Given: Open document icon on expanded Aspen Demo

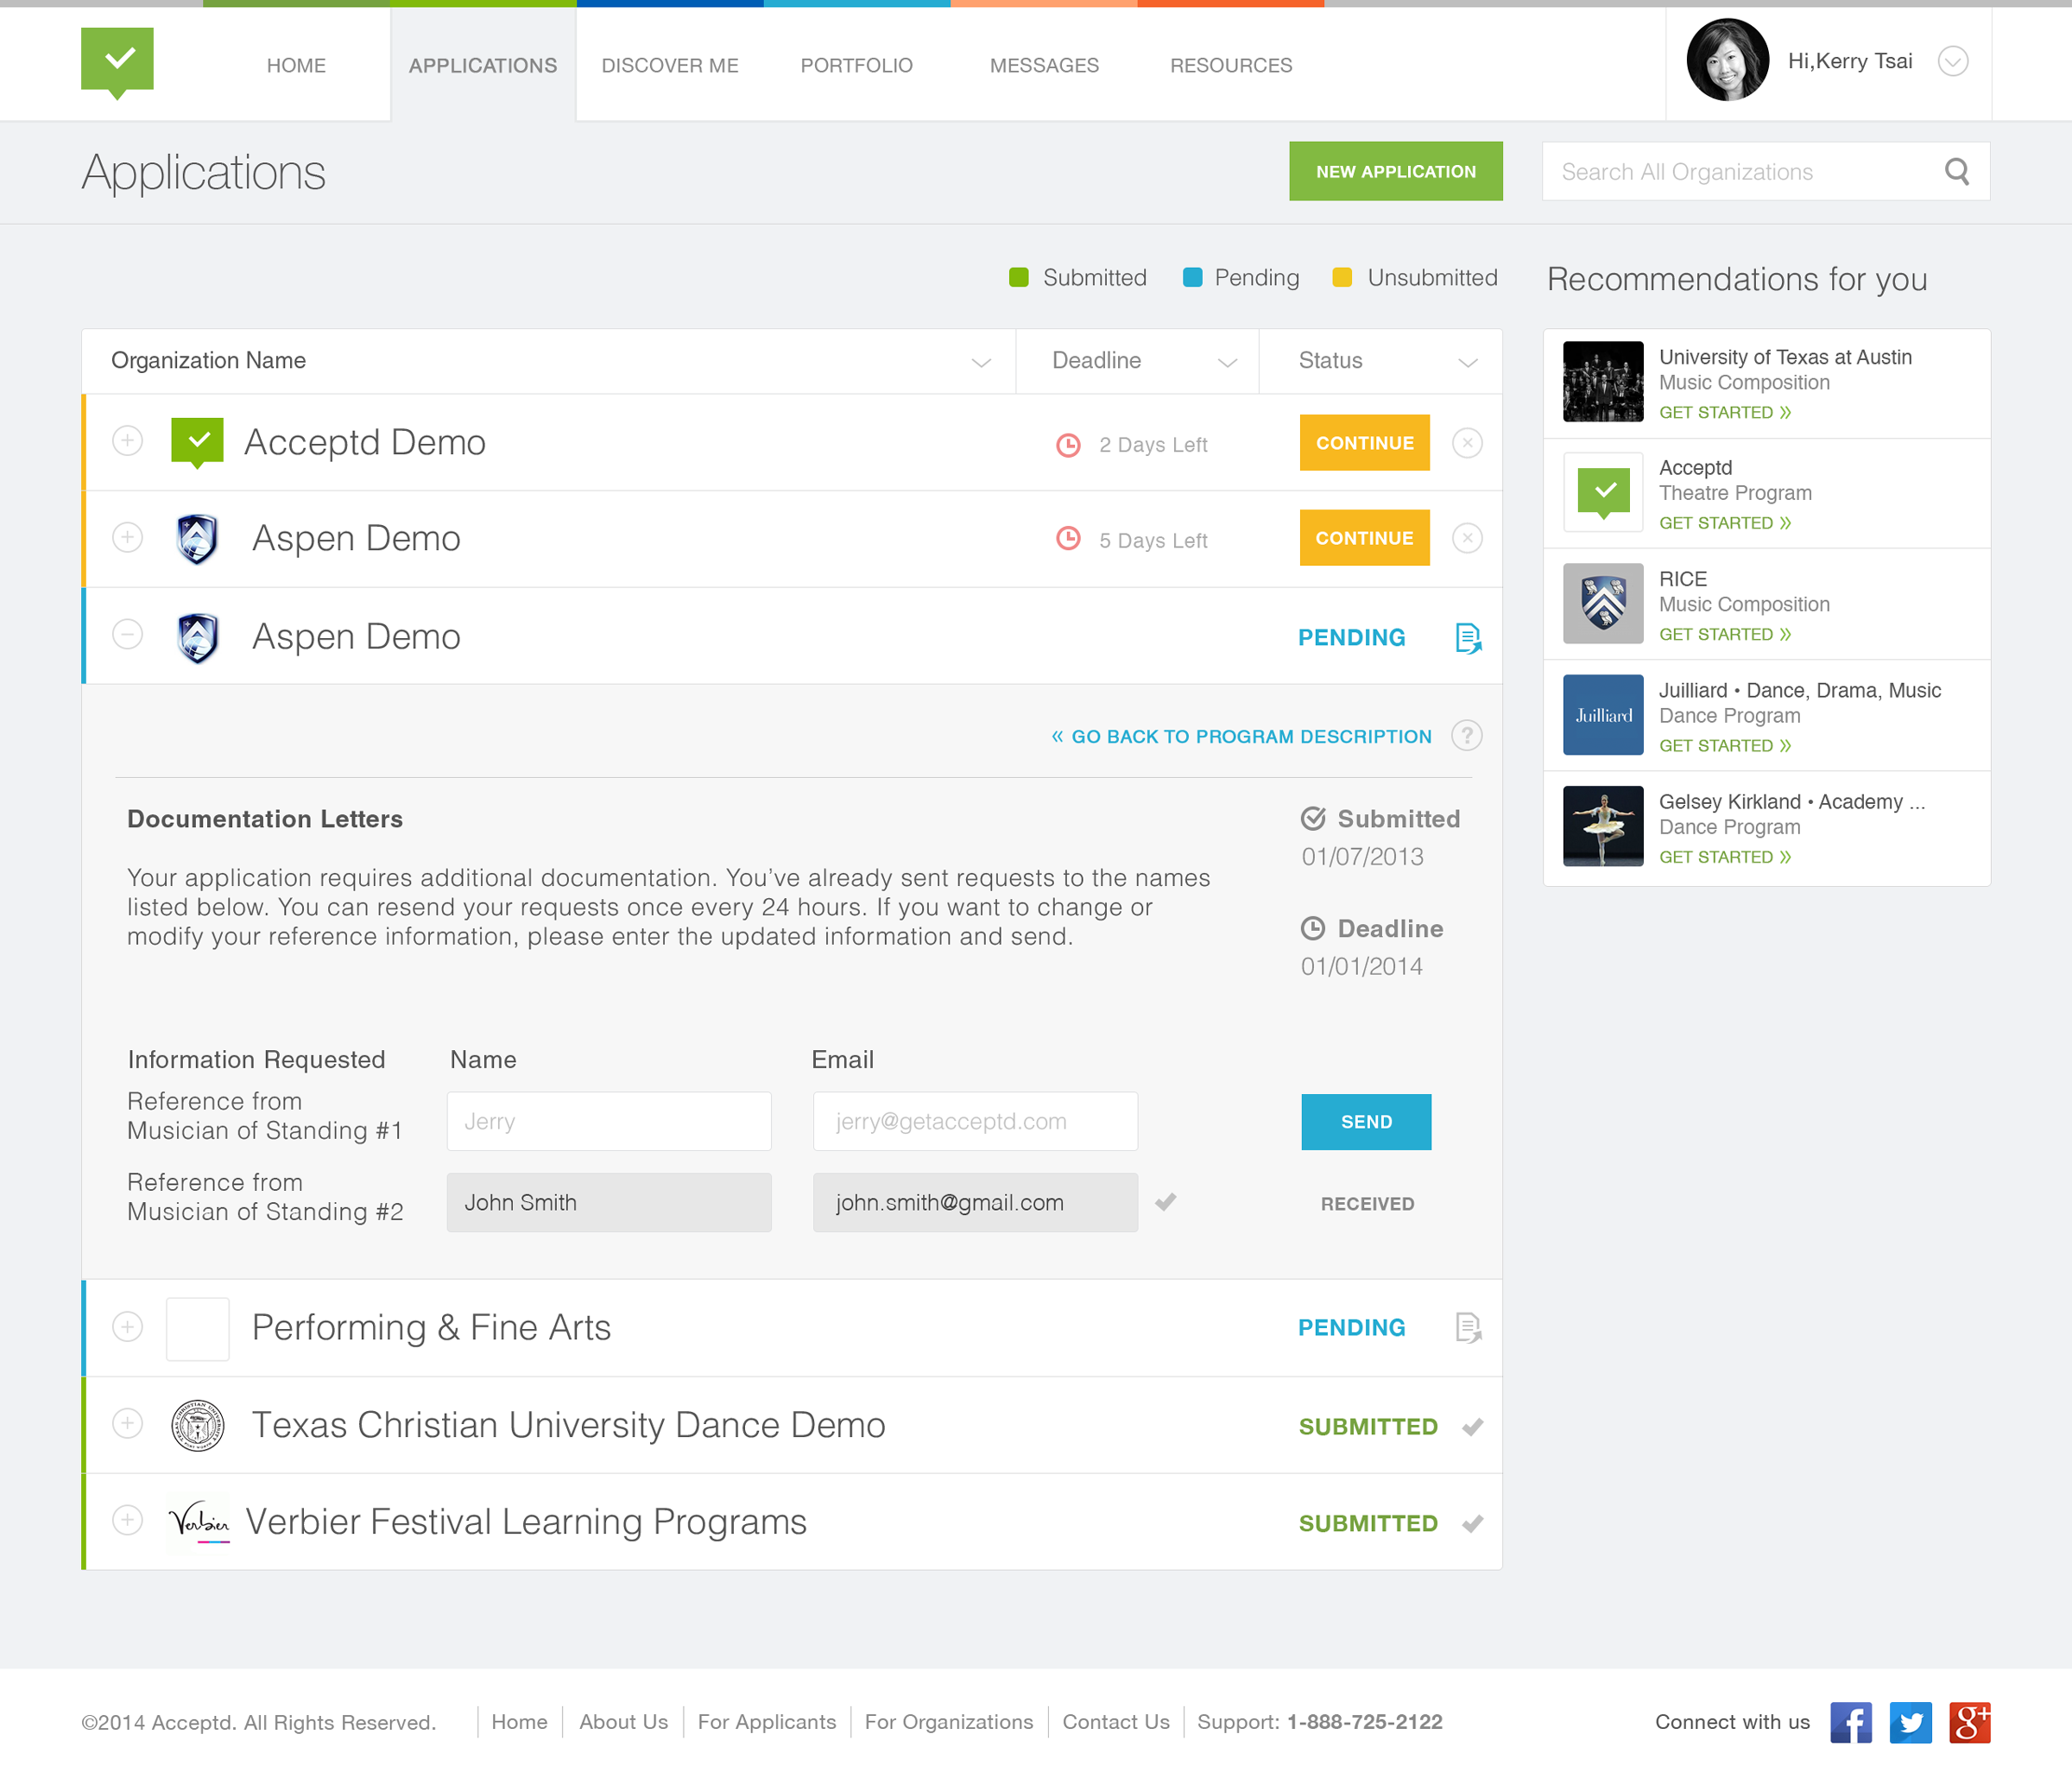Looking at the screenshot, I should point(1467,638).
